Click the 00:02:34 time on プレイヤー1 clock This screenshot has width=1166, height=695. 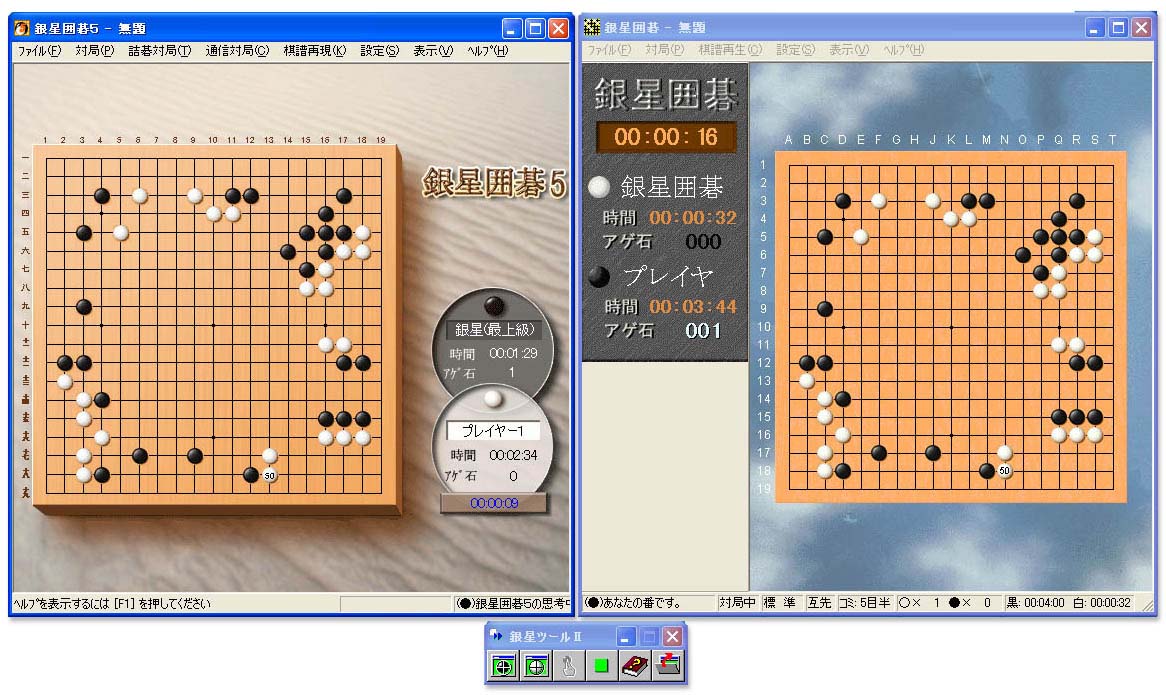click(513, 455)
